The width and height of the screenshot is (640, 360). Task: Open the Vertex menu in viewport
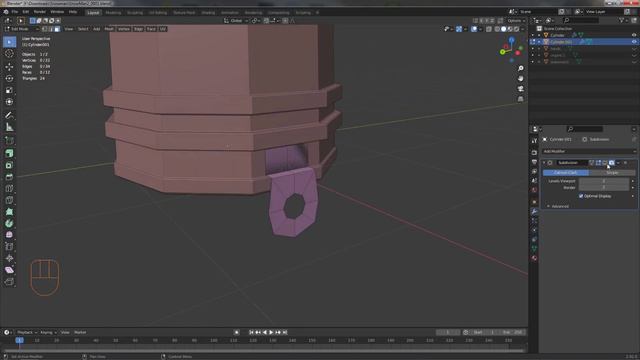pyautogui.click(x=124, y=29)
